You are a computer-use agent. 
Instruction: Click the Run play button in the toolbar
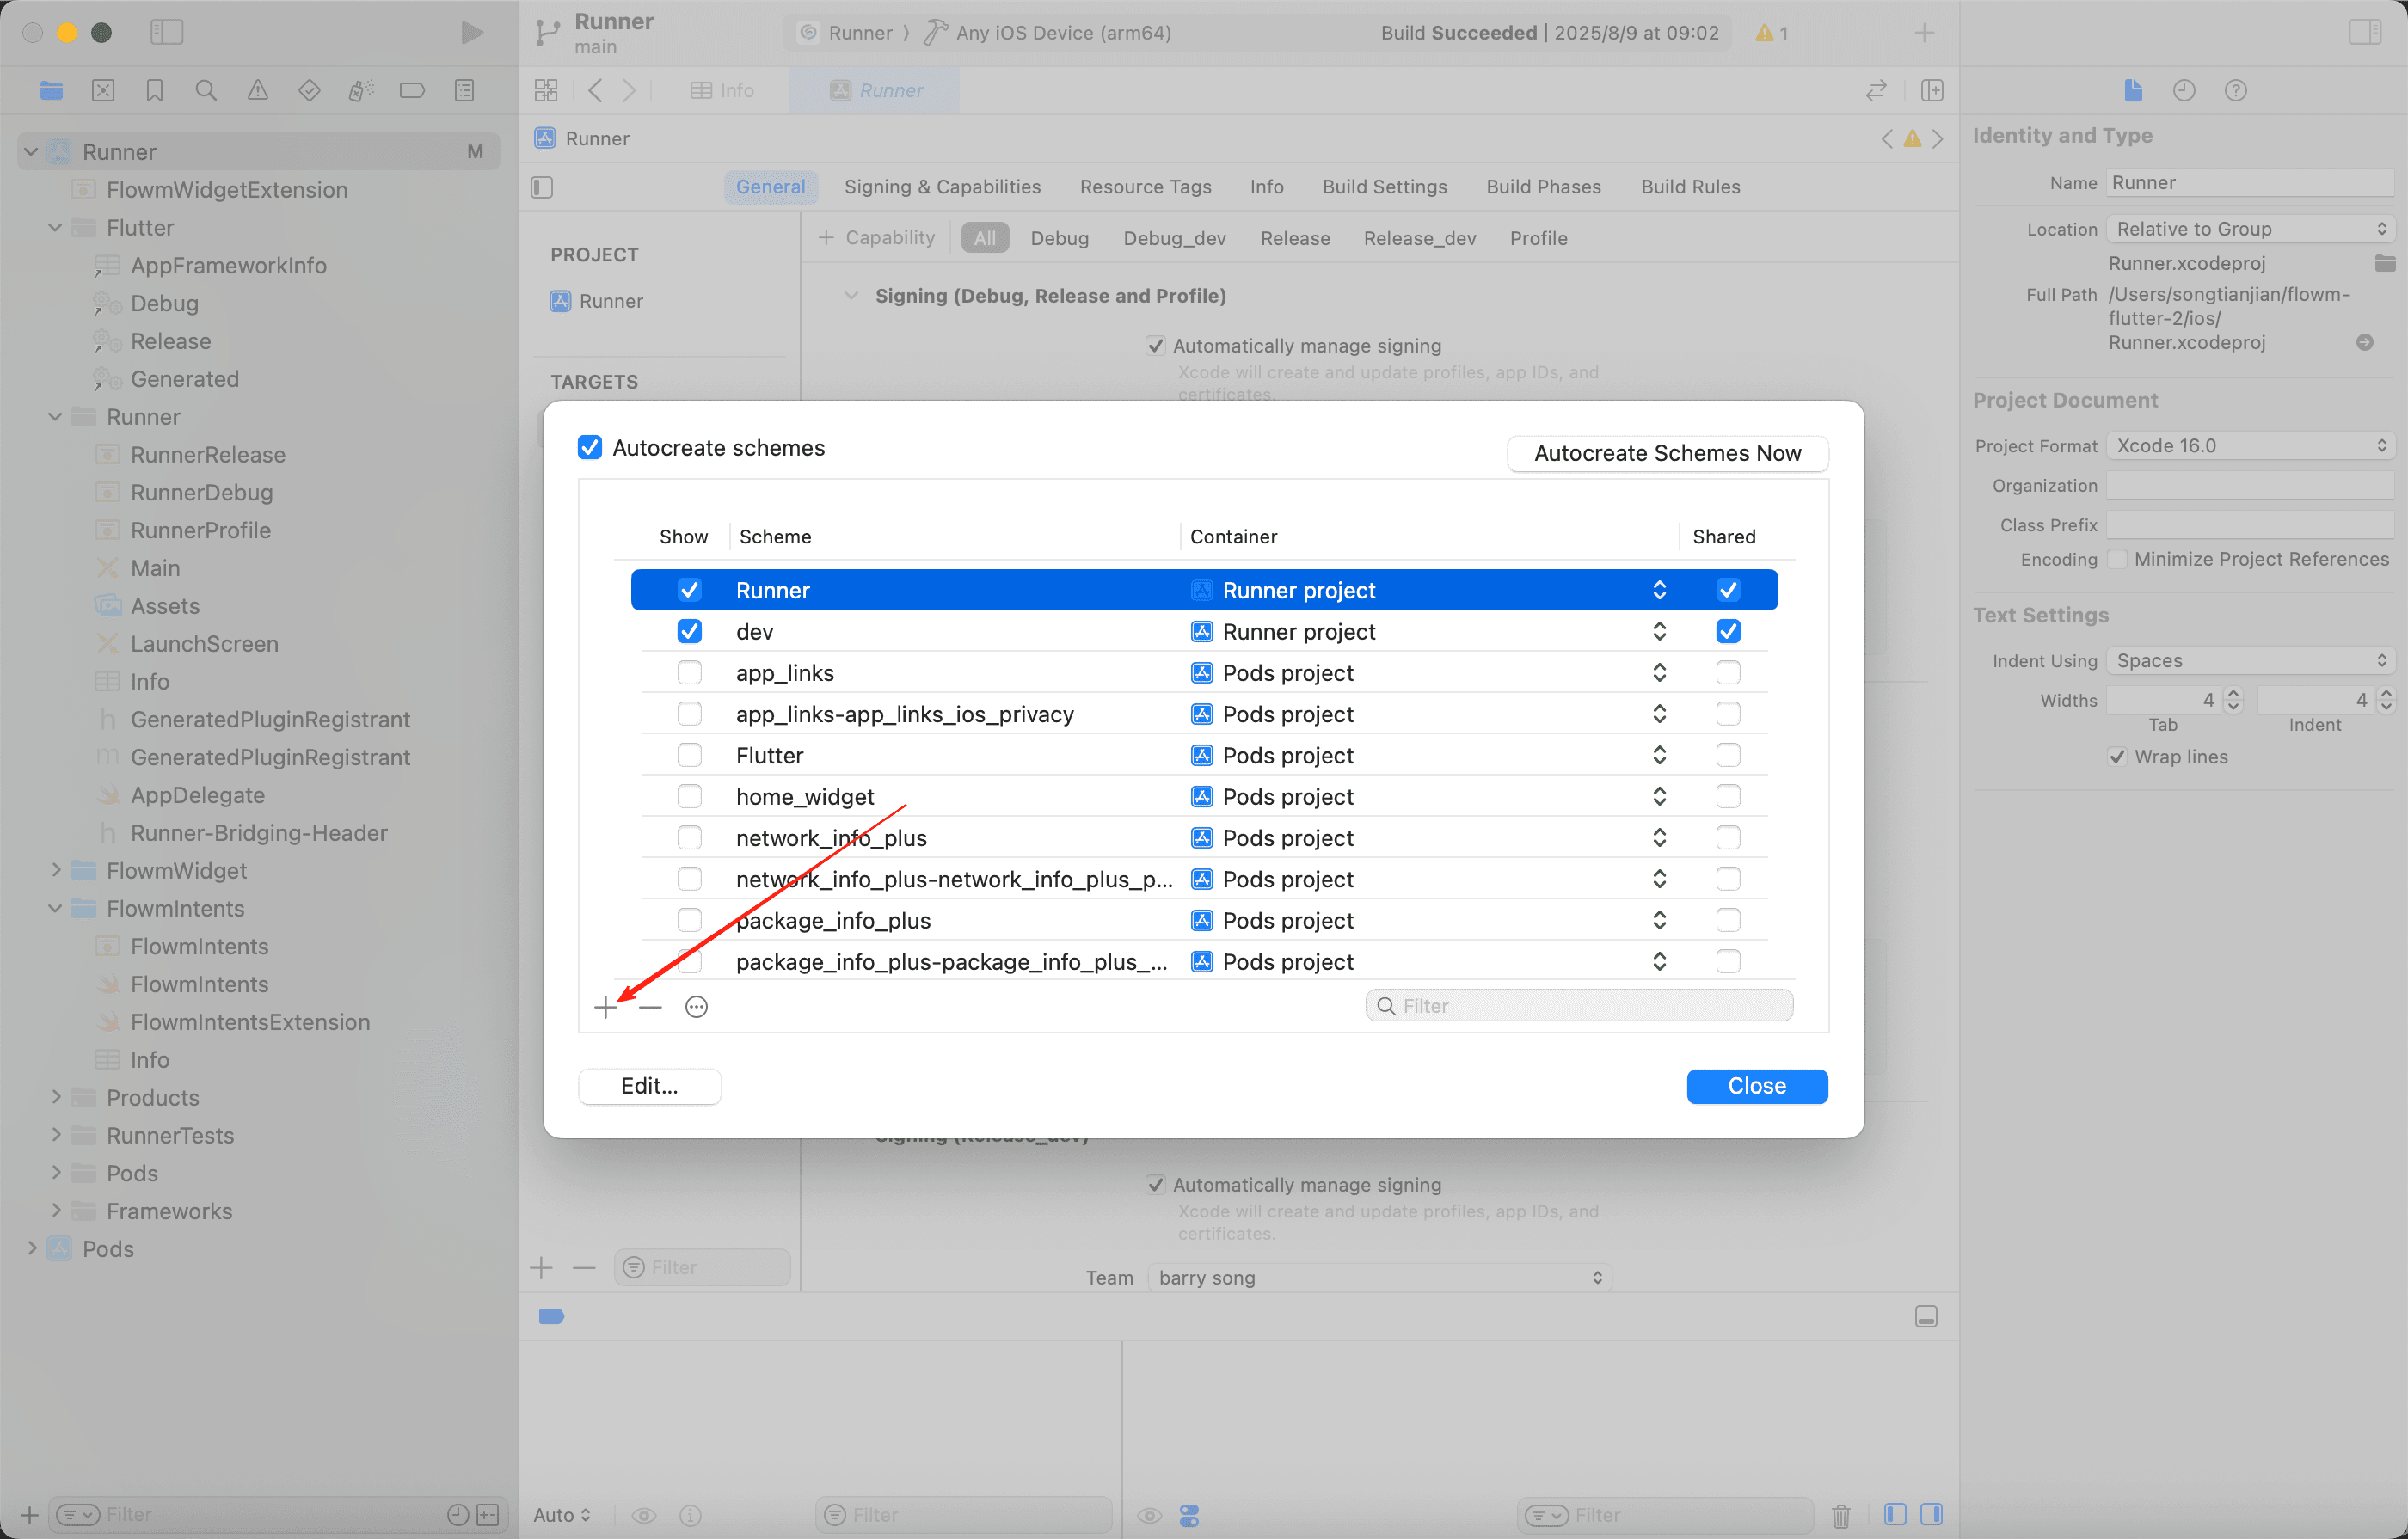[x=471, y=32]
